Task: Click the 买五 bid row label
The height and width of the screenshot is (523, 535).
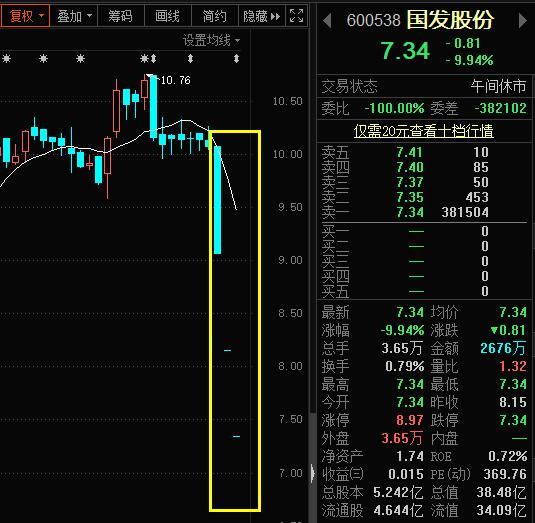Action: tap(335, 291)
